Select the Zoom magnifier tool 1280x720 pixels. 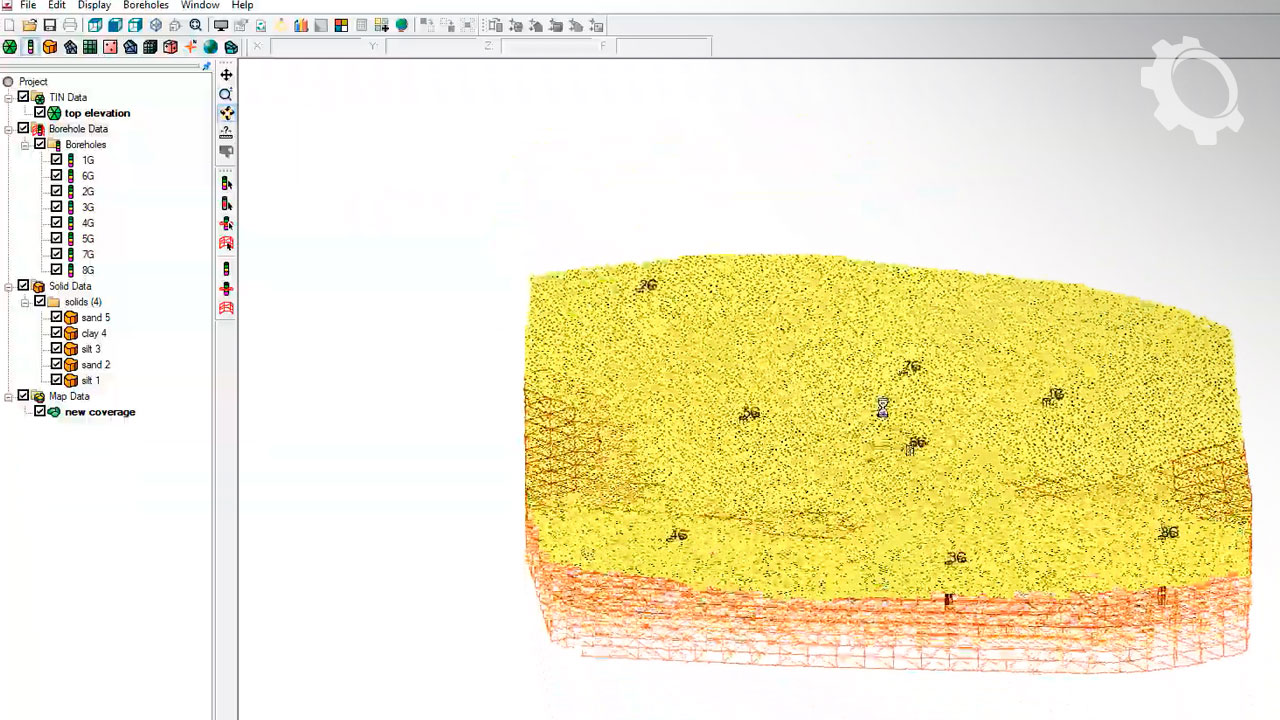[226, 94]
